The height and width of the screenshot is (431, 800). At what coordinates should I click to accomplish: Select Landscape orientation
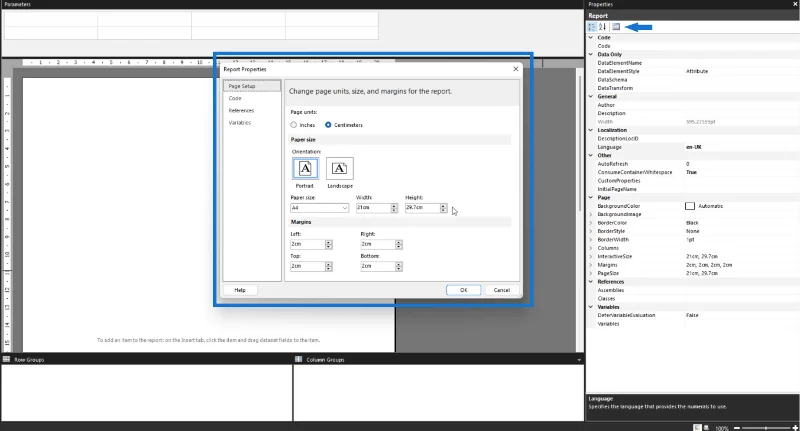[340, 168]
